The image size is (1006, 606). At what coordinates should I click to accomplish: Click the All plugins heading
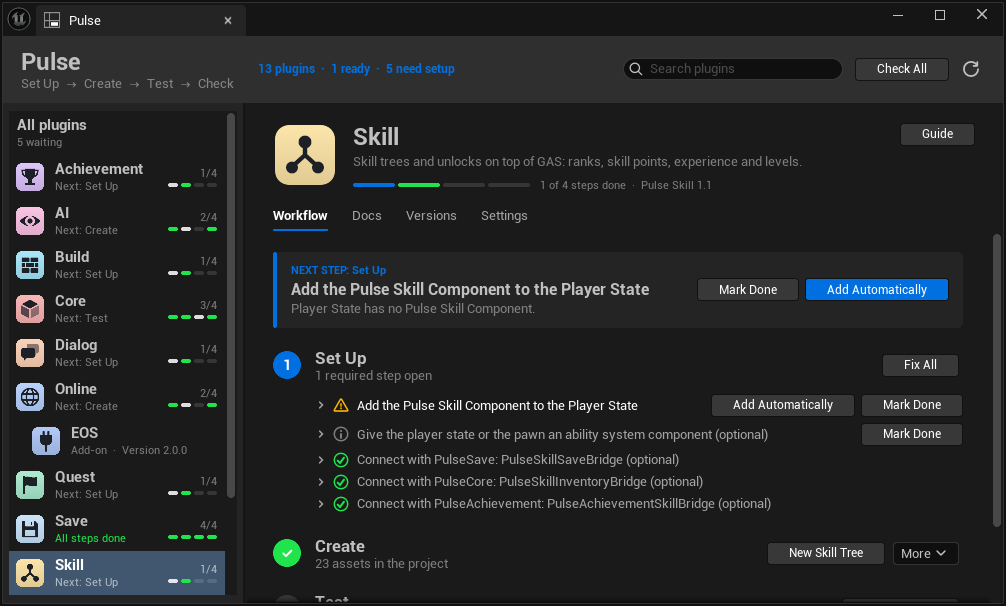coord(52,125)
